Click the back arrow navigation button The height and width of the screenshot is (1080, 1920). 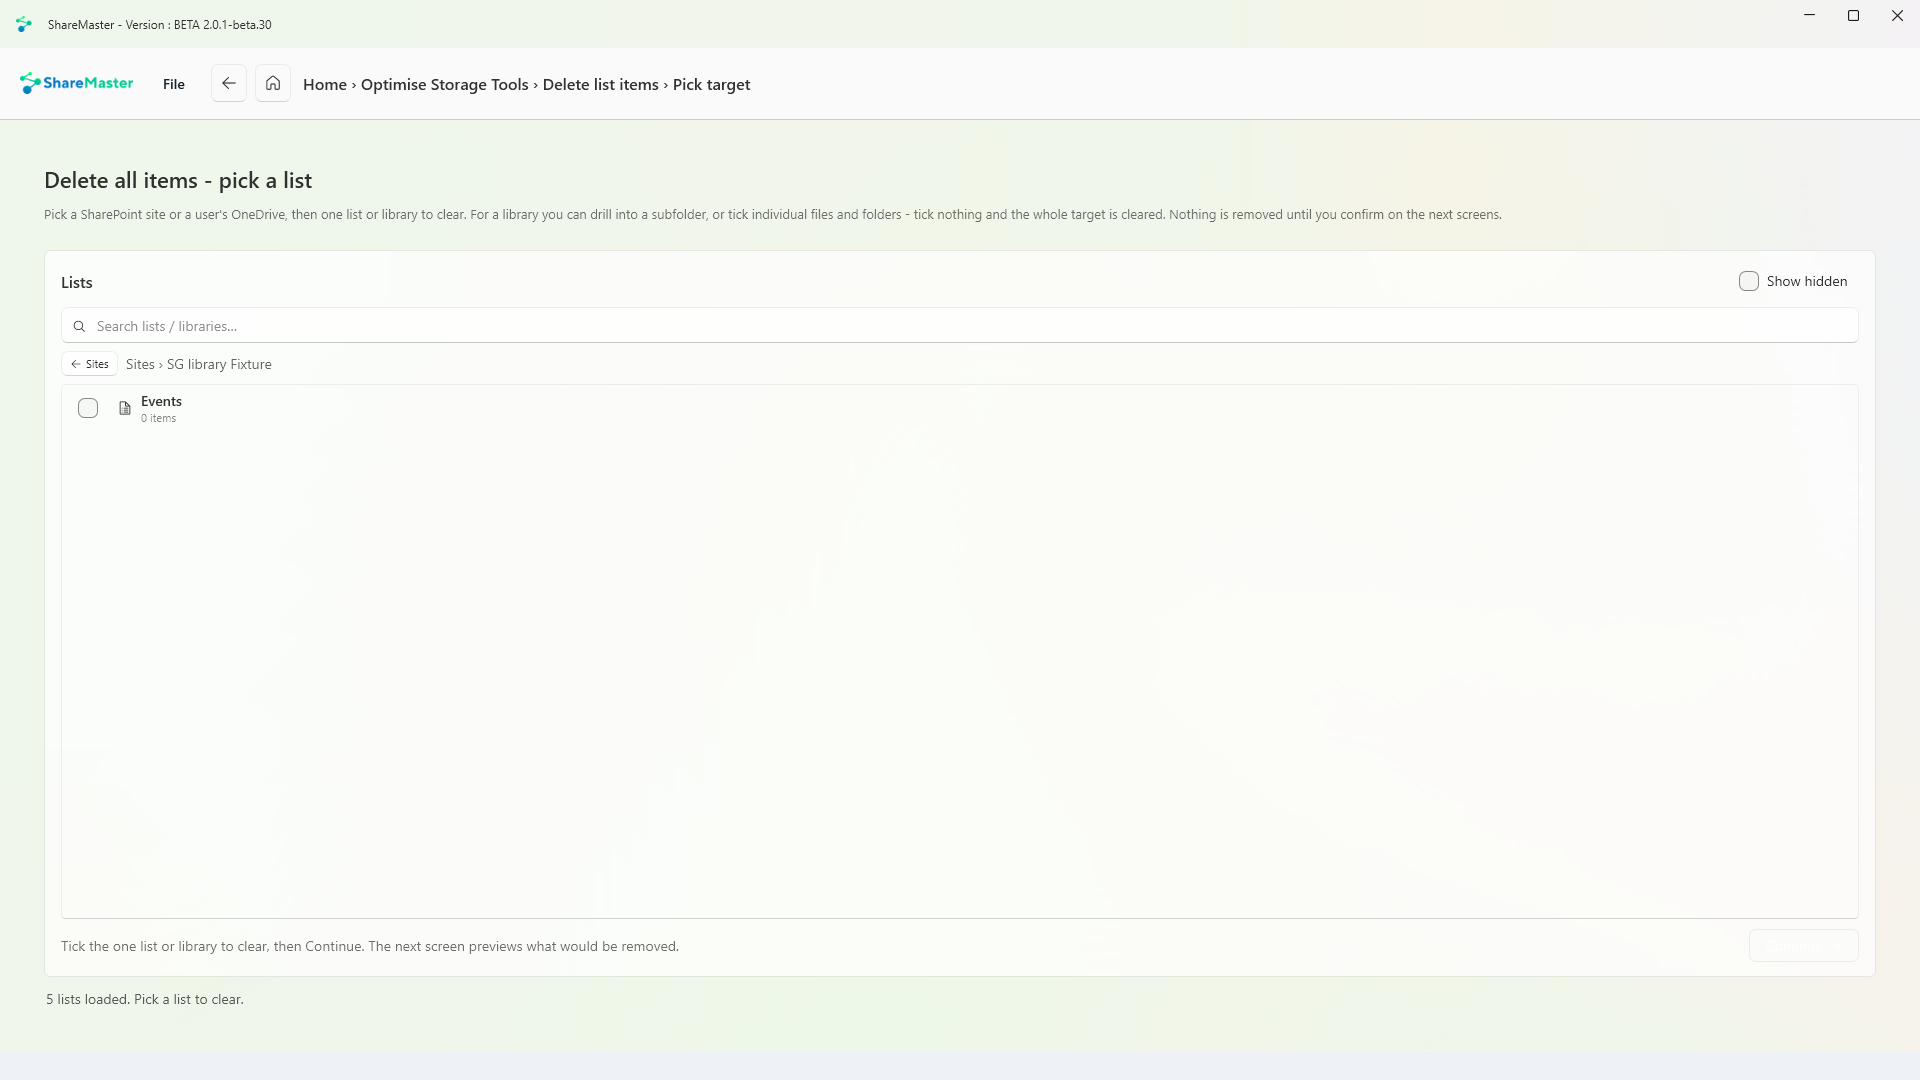click(228, 84)
